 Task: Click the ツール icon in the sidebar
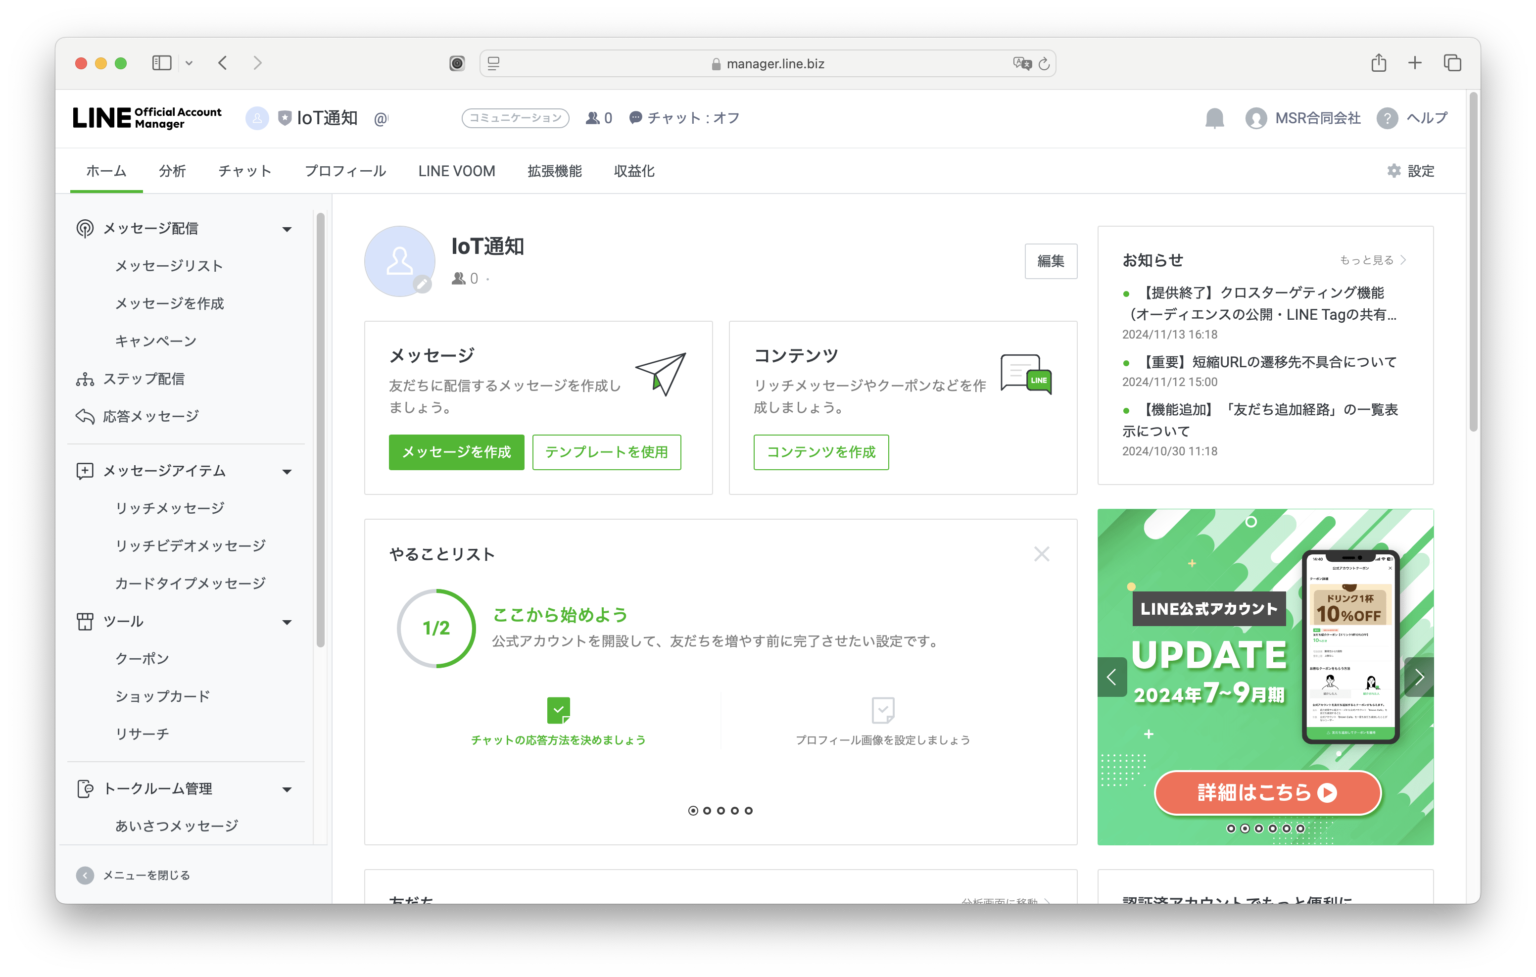pyautogui.click(x=84, y=621)
